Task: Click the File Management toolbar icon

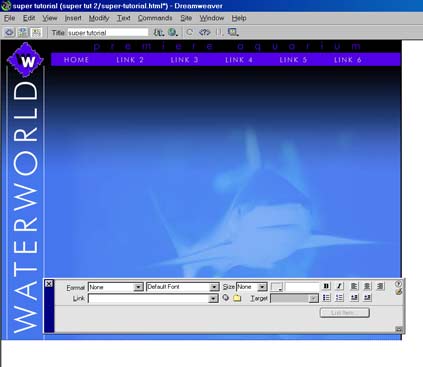Action: pyautogui.click(x=159, y=32)
